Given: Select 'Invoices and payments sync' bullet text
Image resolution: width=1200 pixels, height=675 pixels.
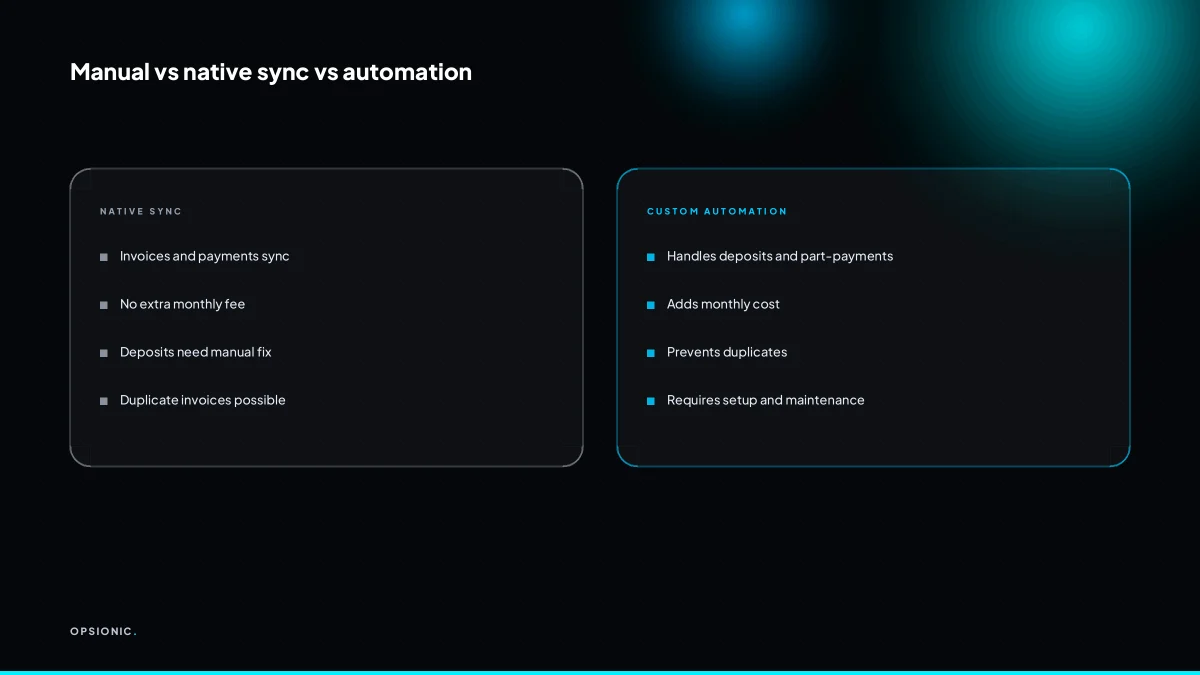Looking at the screenshot, I should [205, 256].
